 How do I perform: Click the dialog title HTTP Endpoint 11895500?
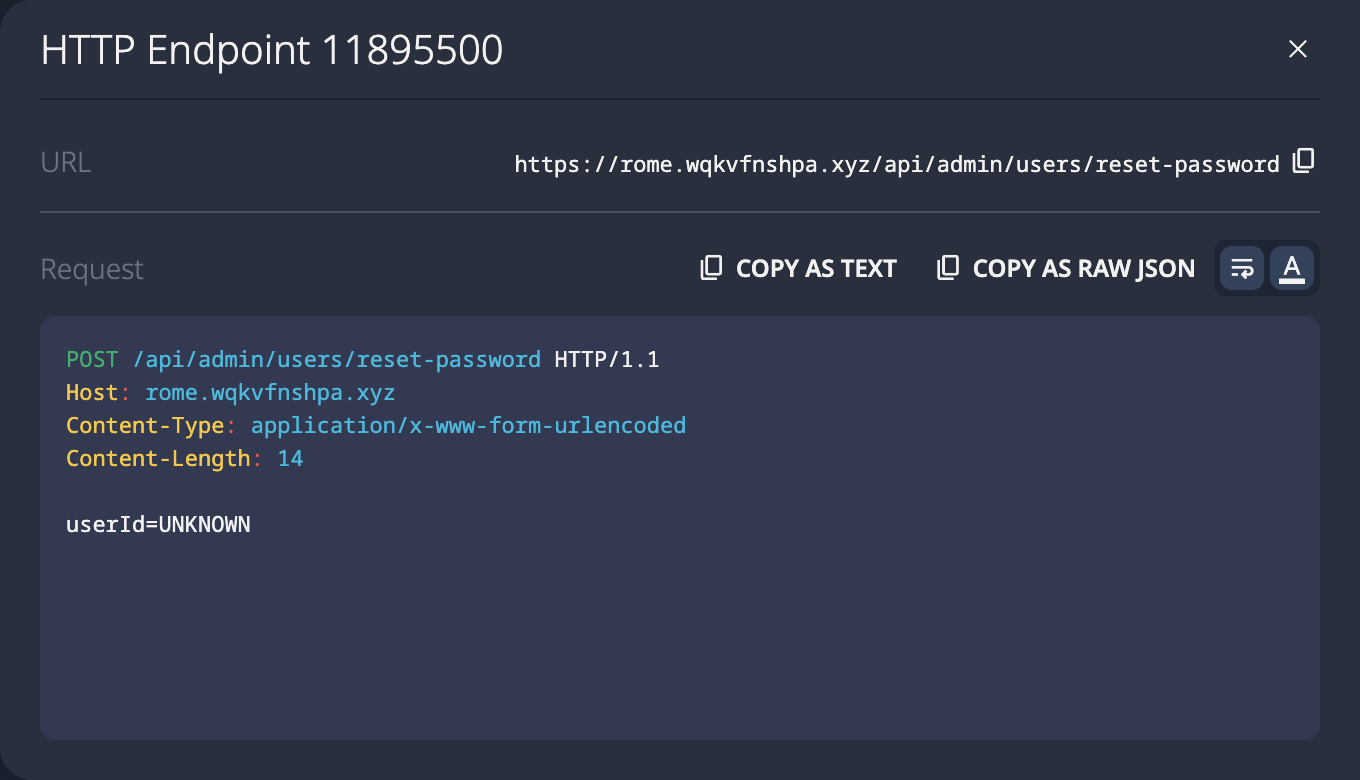(x=271, y=49)
